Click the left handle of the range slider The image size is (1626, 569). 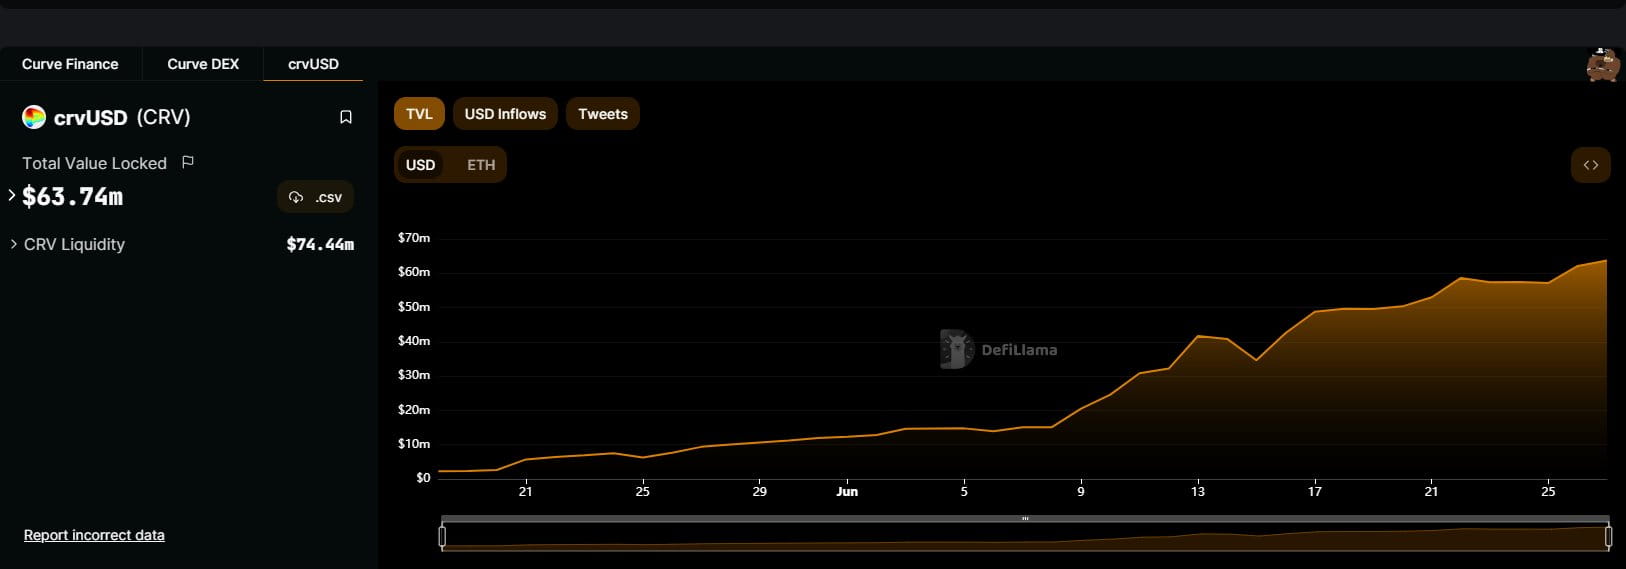tap(442, 537)
